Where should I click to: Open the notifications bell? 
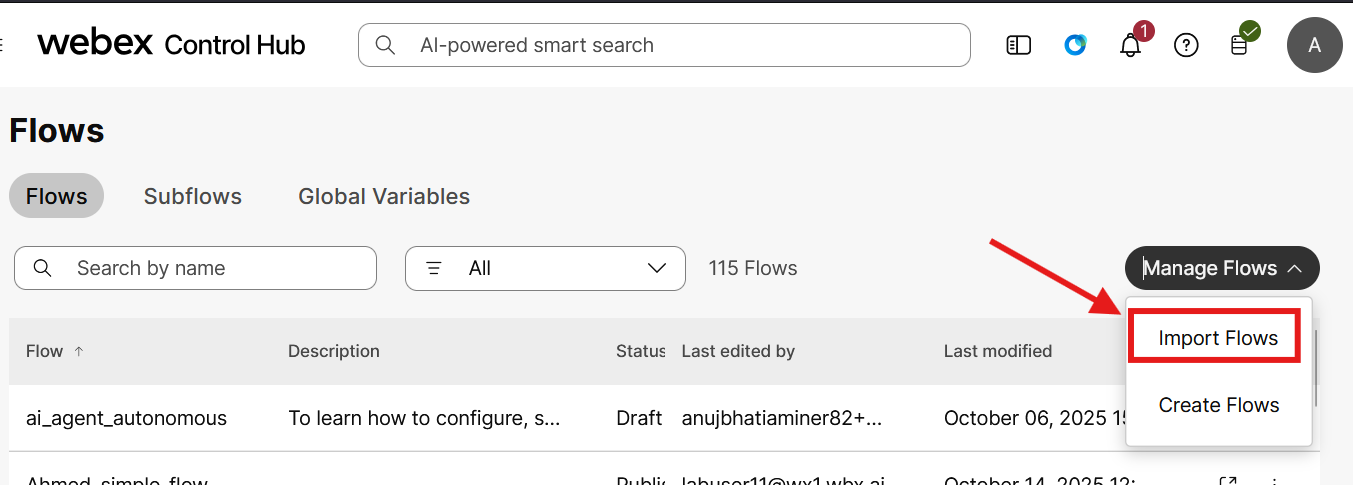tap(1131, 45)
